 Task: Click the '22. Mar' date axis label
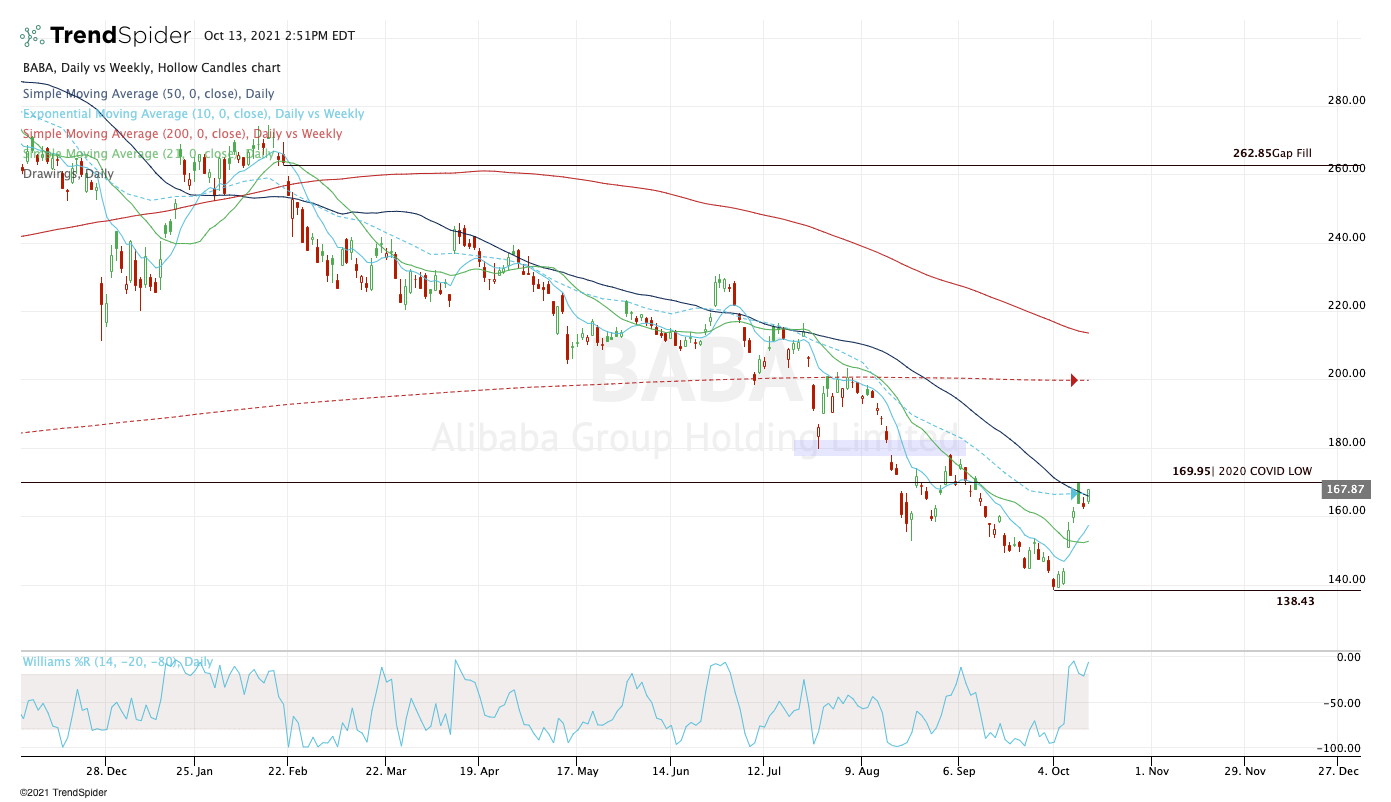(x=385, y=771)
